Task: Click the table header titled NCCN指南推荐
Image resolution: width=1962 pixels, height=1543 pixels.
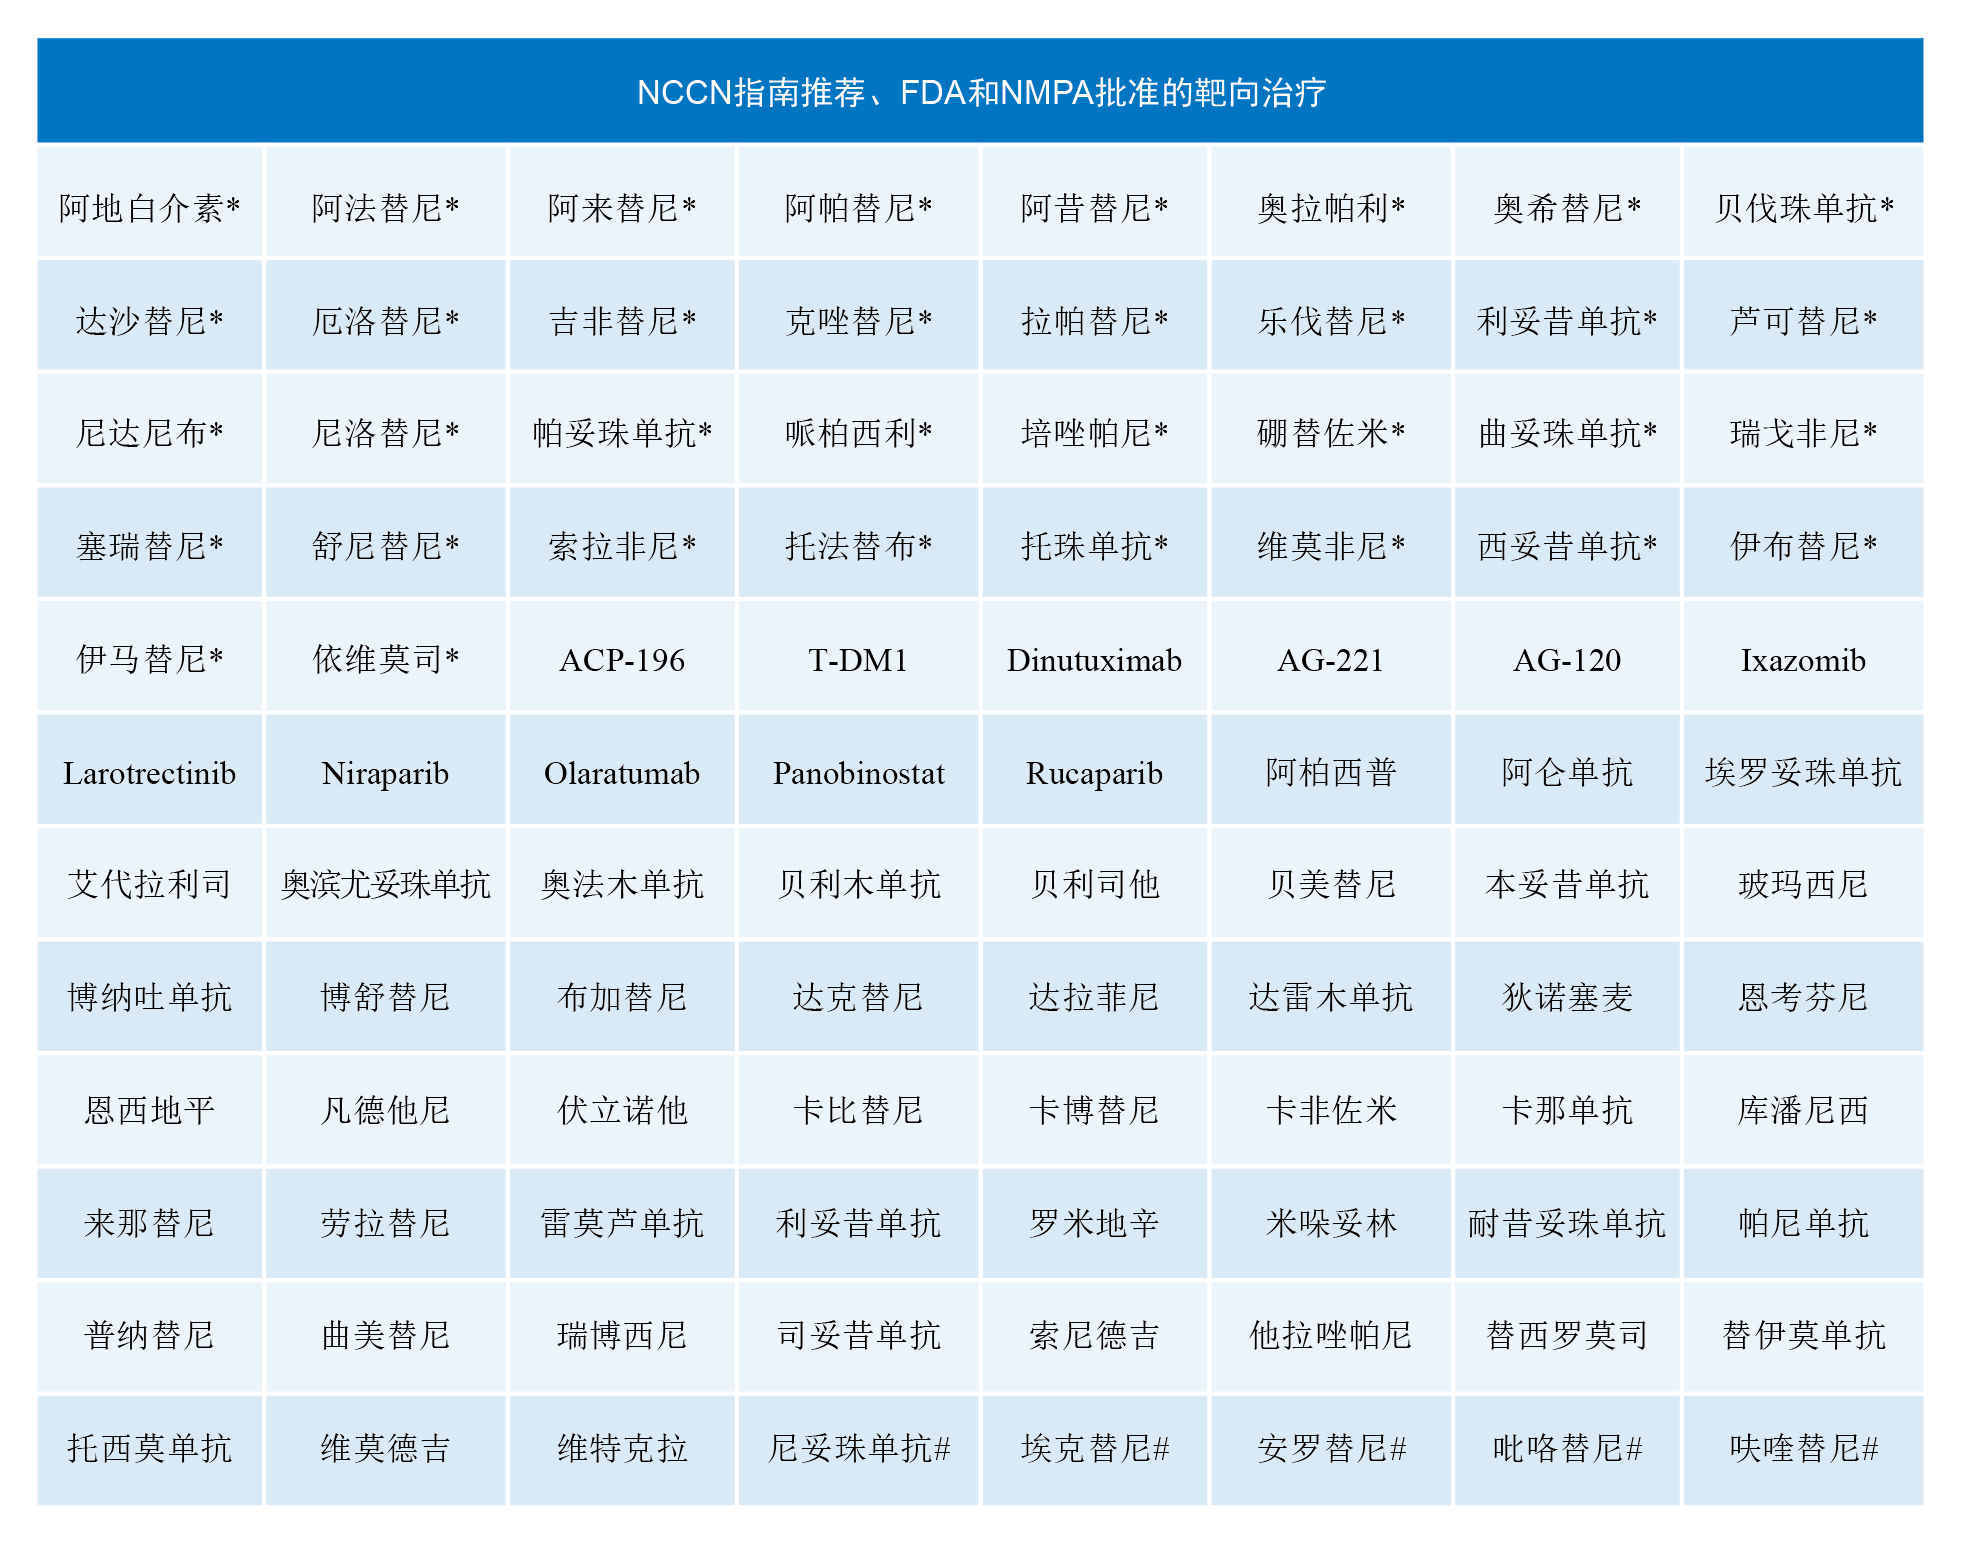Action: [980, 92]
